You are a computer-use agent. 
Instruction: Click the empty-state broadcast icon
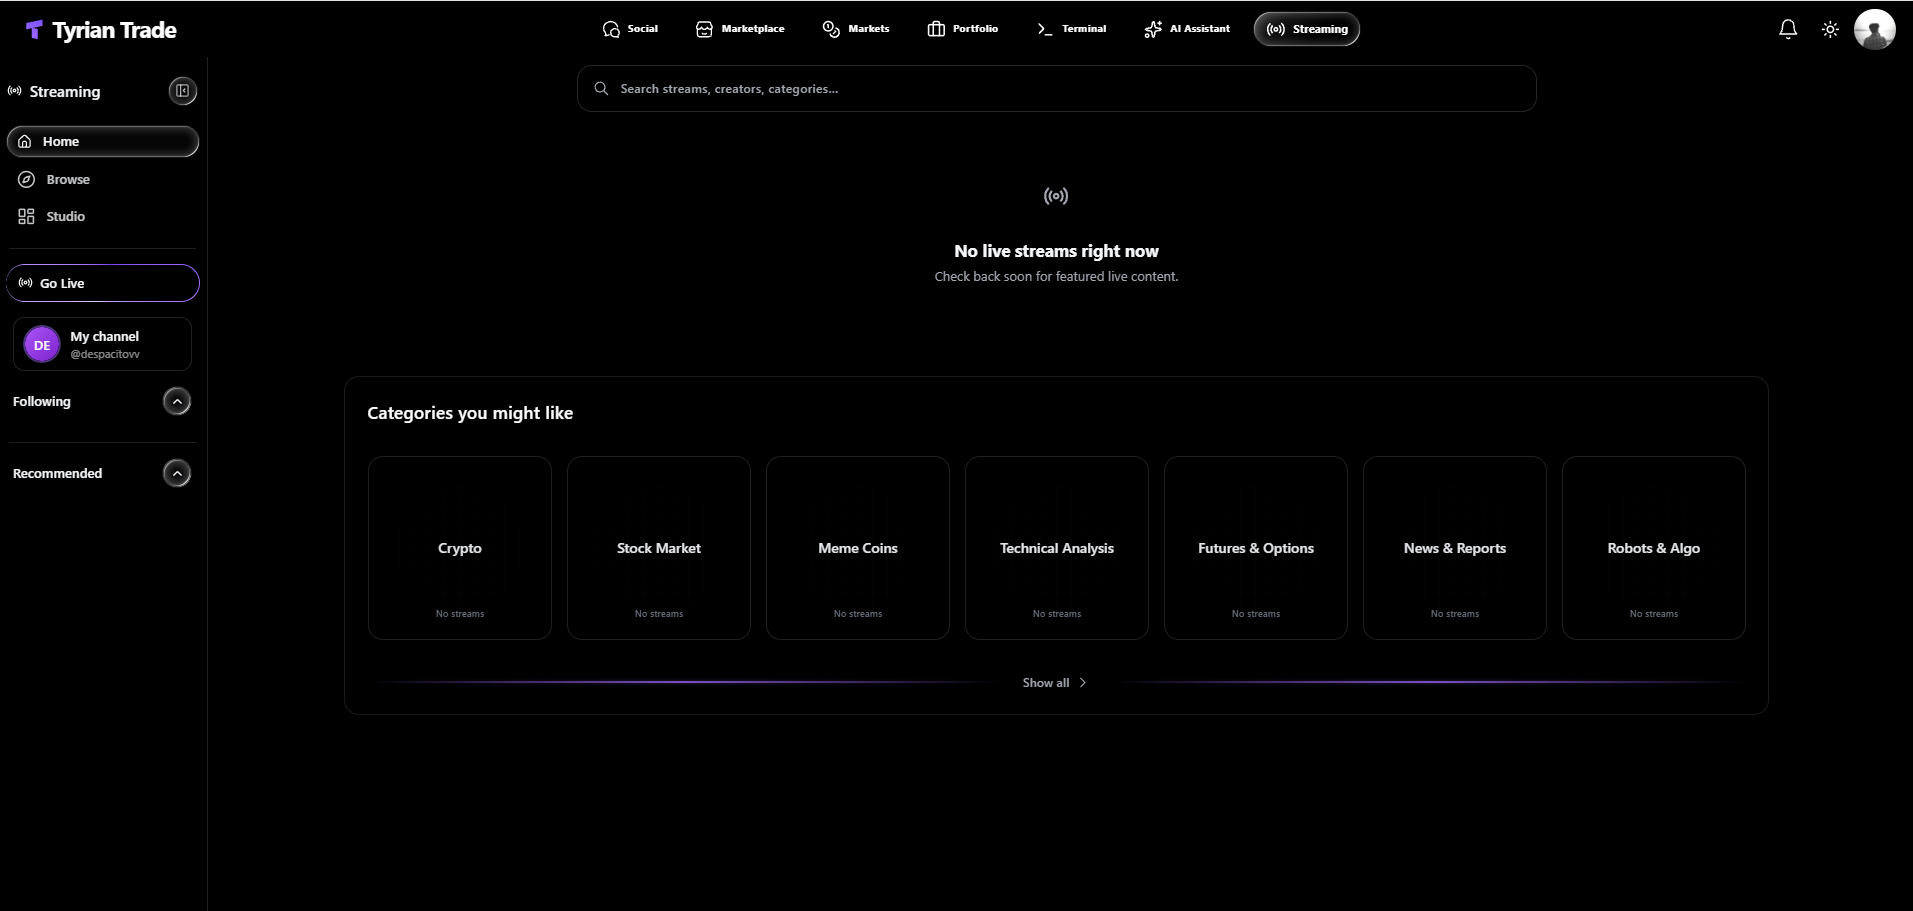click(1056, 196)
